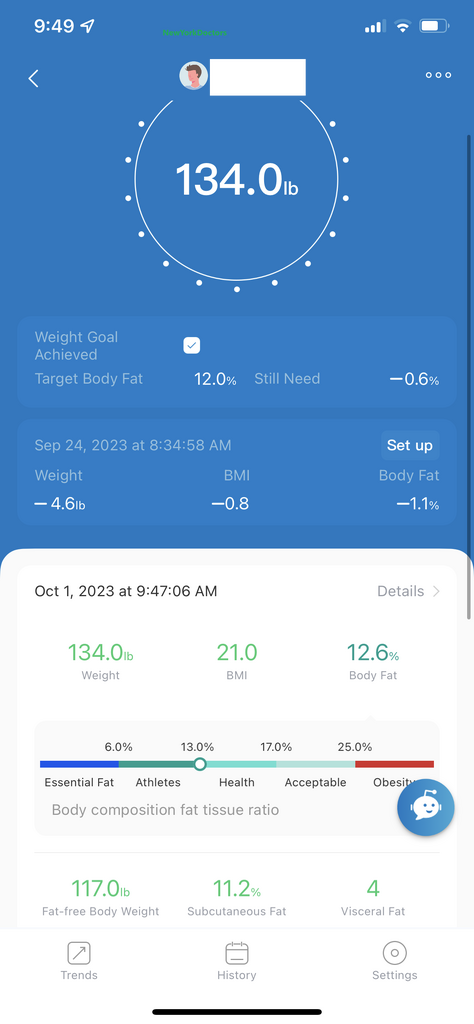Tap the Settings circle icon
Viewport: 474px width, 1024px height.
tap(394, 953)
